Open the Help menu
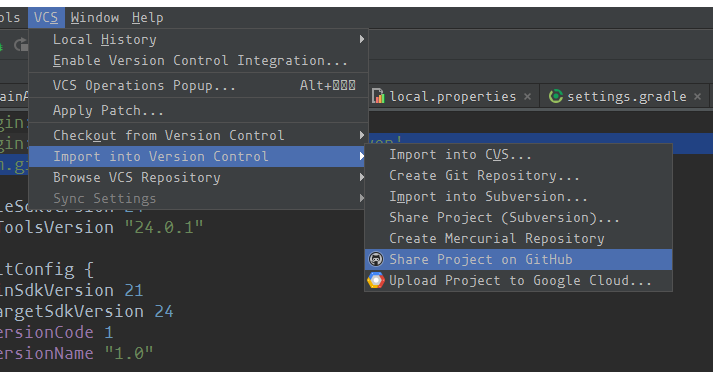713x372 pixels. pos(147,18)
